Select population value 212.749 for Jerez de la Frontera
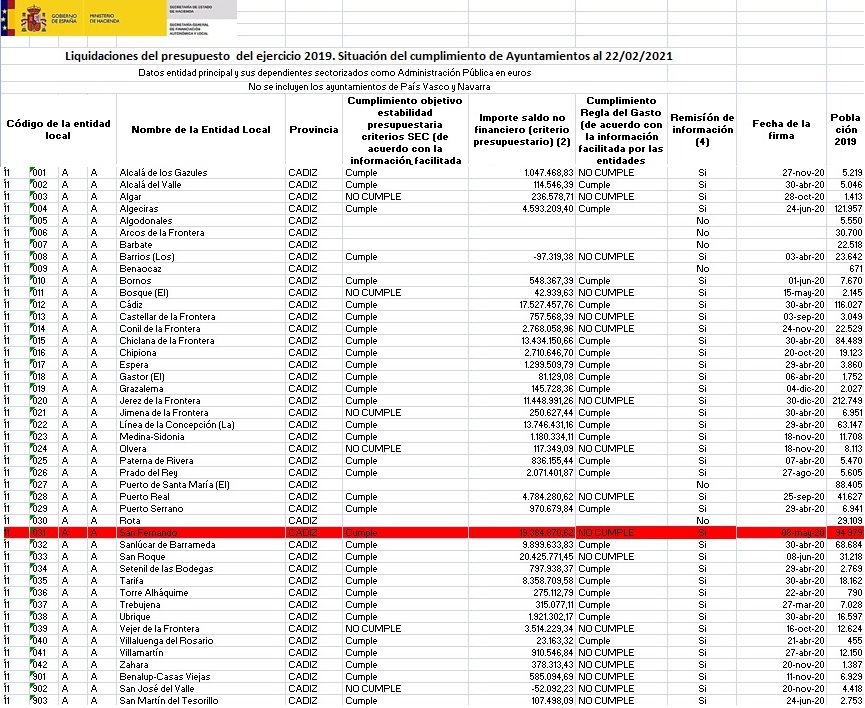Viewport: 865px width, 708px height. [x=846, y=401]
